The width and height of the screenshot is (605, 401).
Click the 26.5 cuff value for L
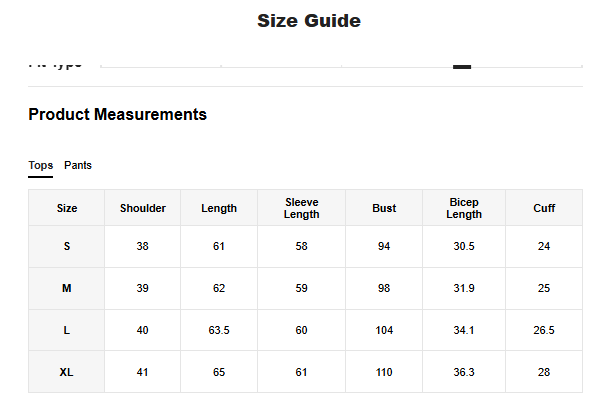[x=544, y=330]
